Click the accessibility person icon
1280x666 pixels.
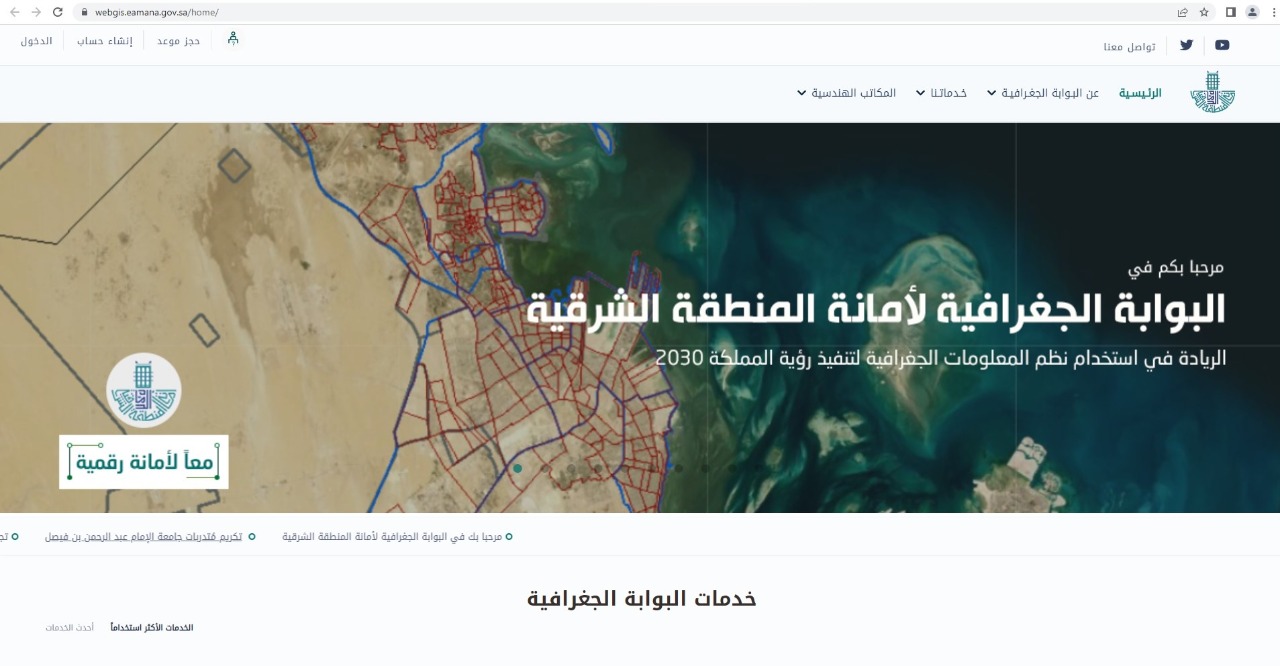coord(233,39)
